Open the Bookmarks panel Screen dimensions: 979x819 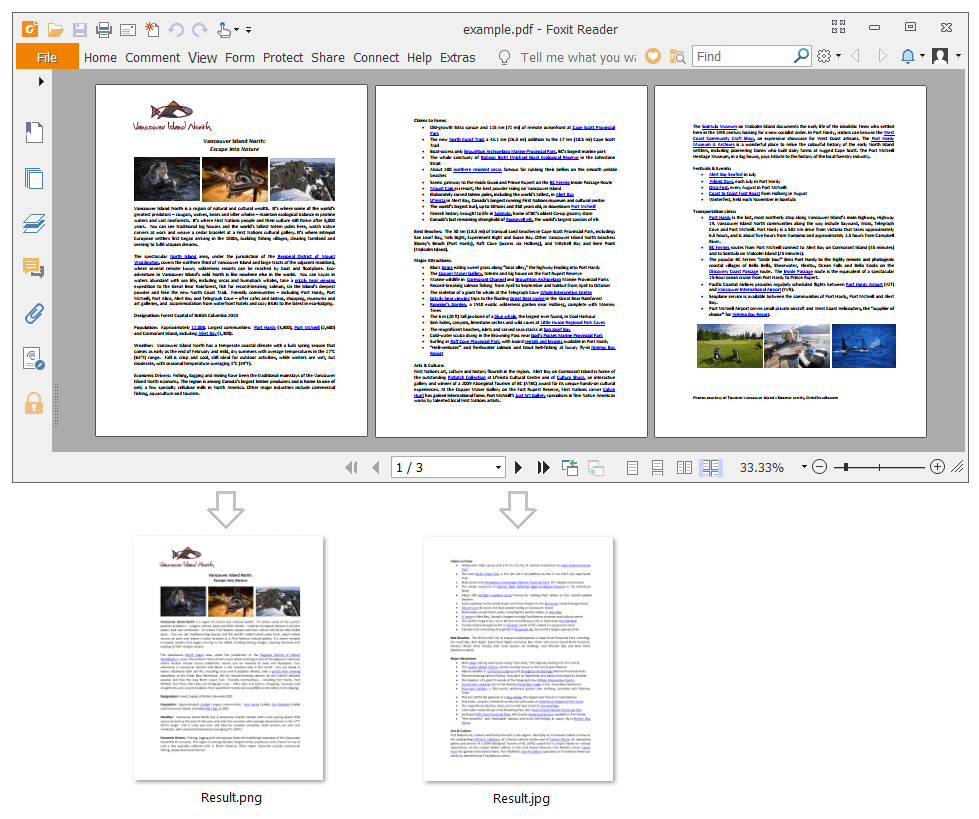click(35, 131)
